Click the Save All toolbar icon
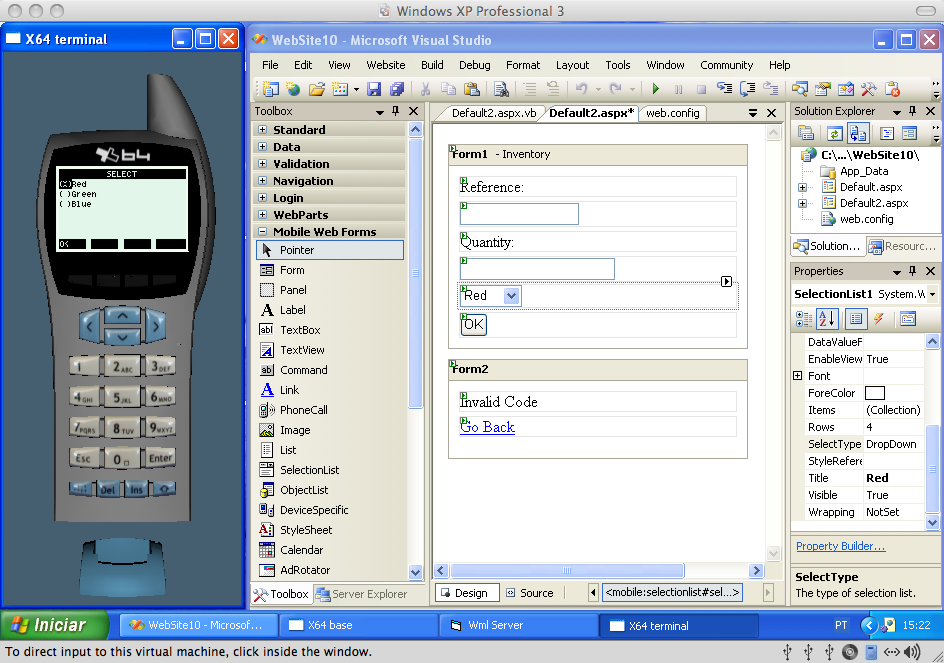The width and height of the screenshot is (944, 663). (x=397, y=89)
